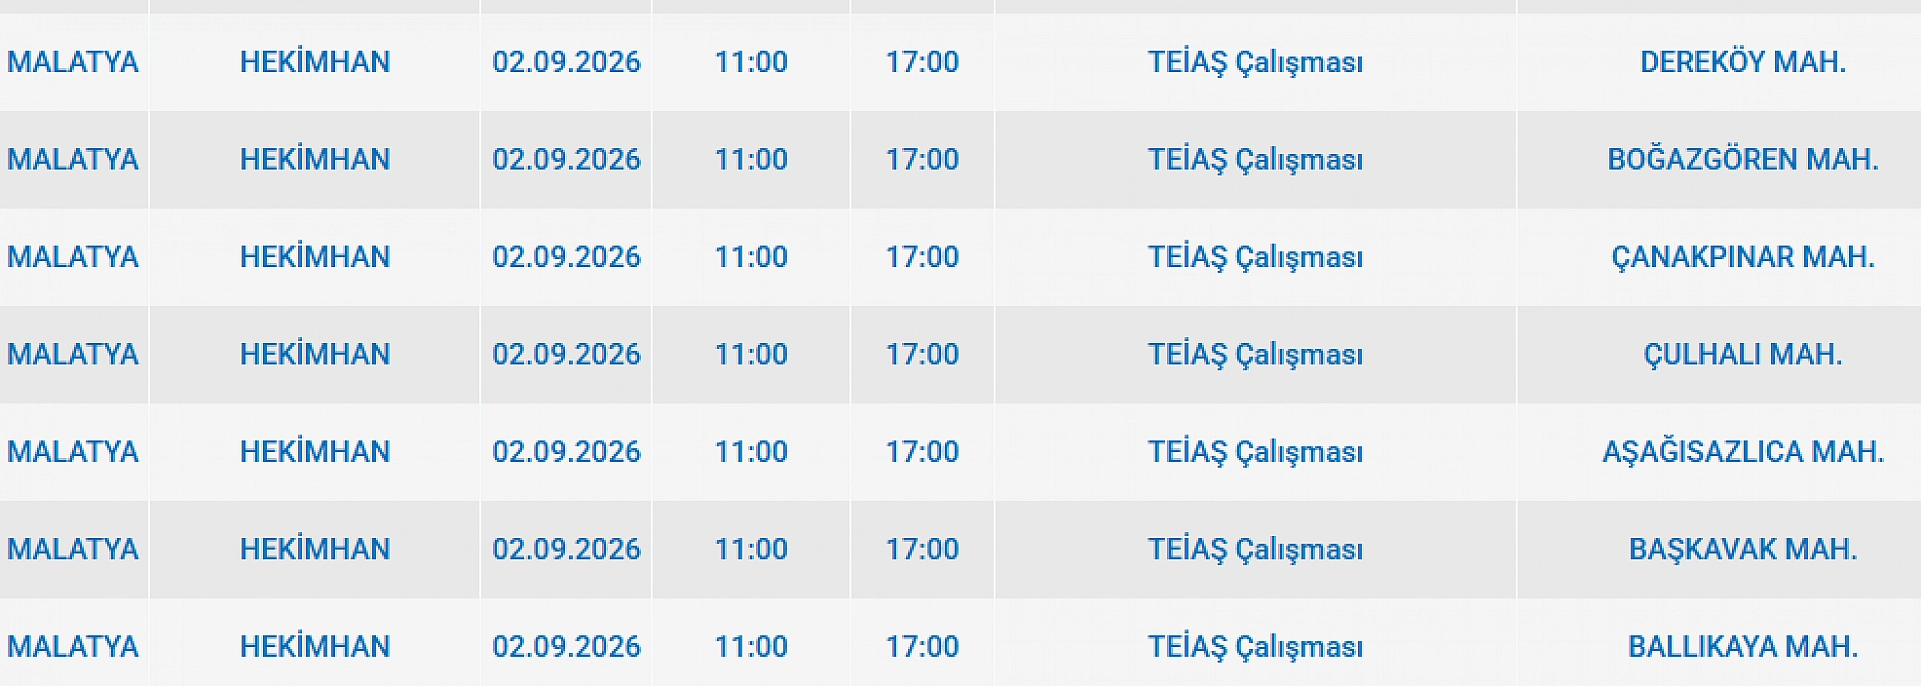Click start time 11:00 in ÇULHALI row

pos(751,355)
